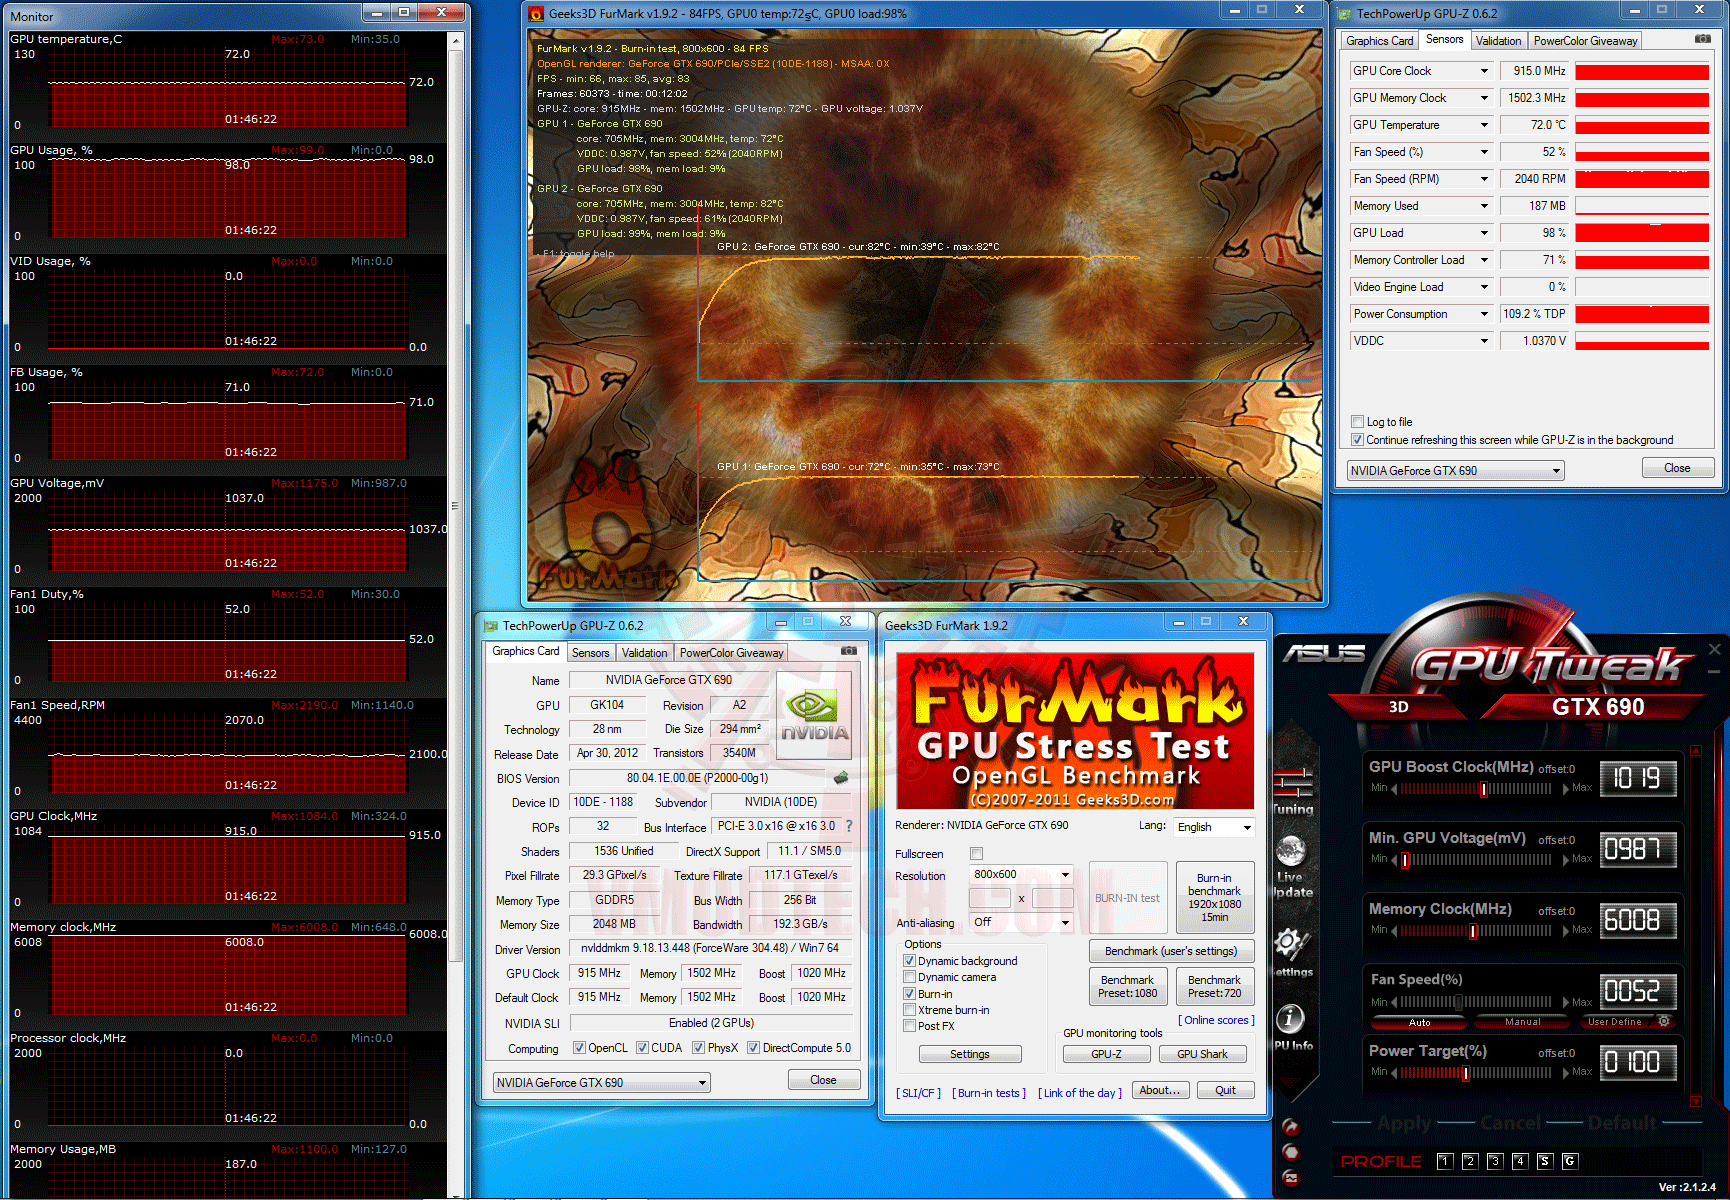Open the monitor graph icon in GPU Tweak

(x=1291, y=1178)
